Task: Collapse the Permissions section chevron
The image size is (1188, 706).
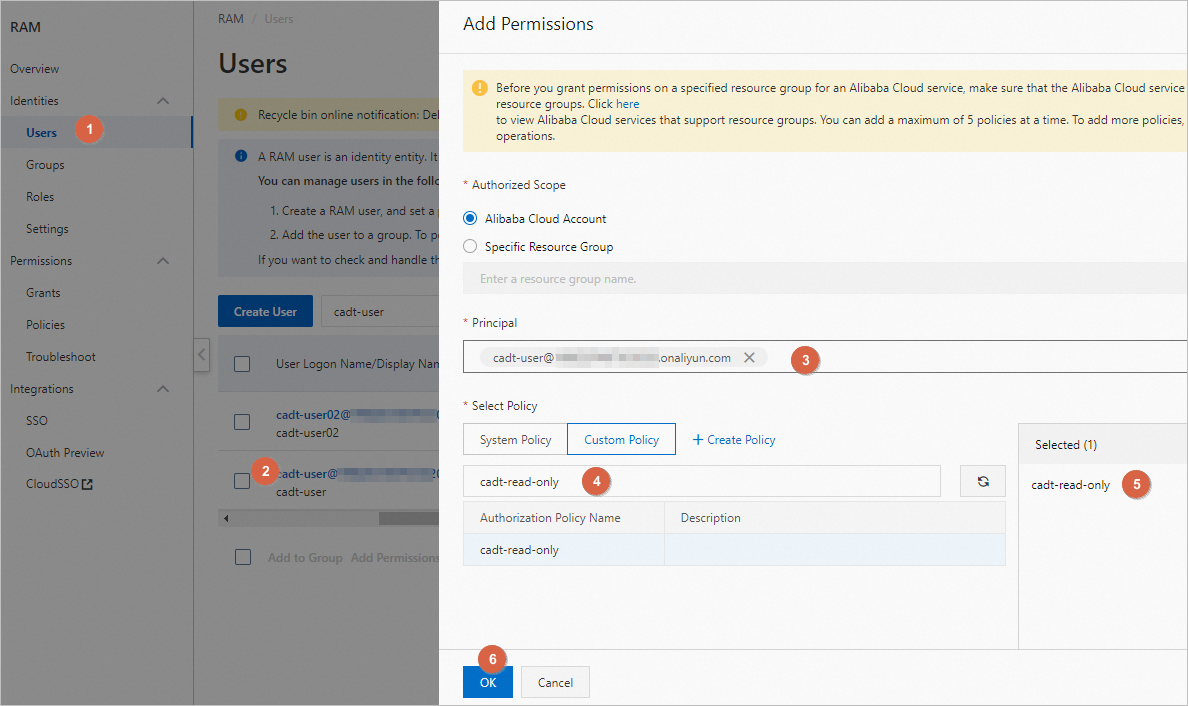Action: 164,261
